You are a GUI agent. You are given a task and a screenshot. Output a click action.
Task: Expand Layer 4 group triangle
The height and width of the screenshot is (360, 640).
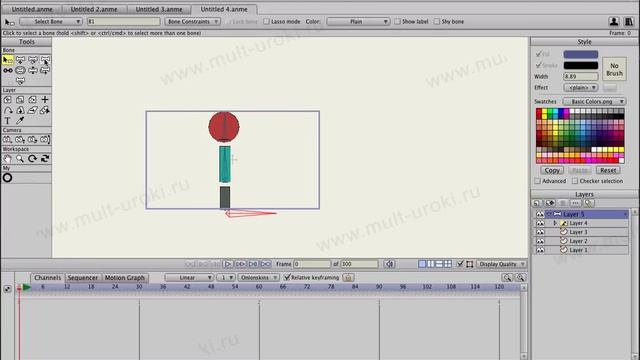555,223
